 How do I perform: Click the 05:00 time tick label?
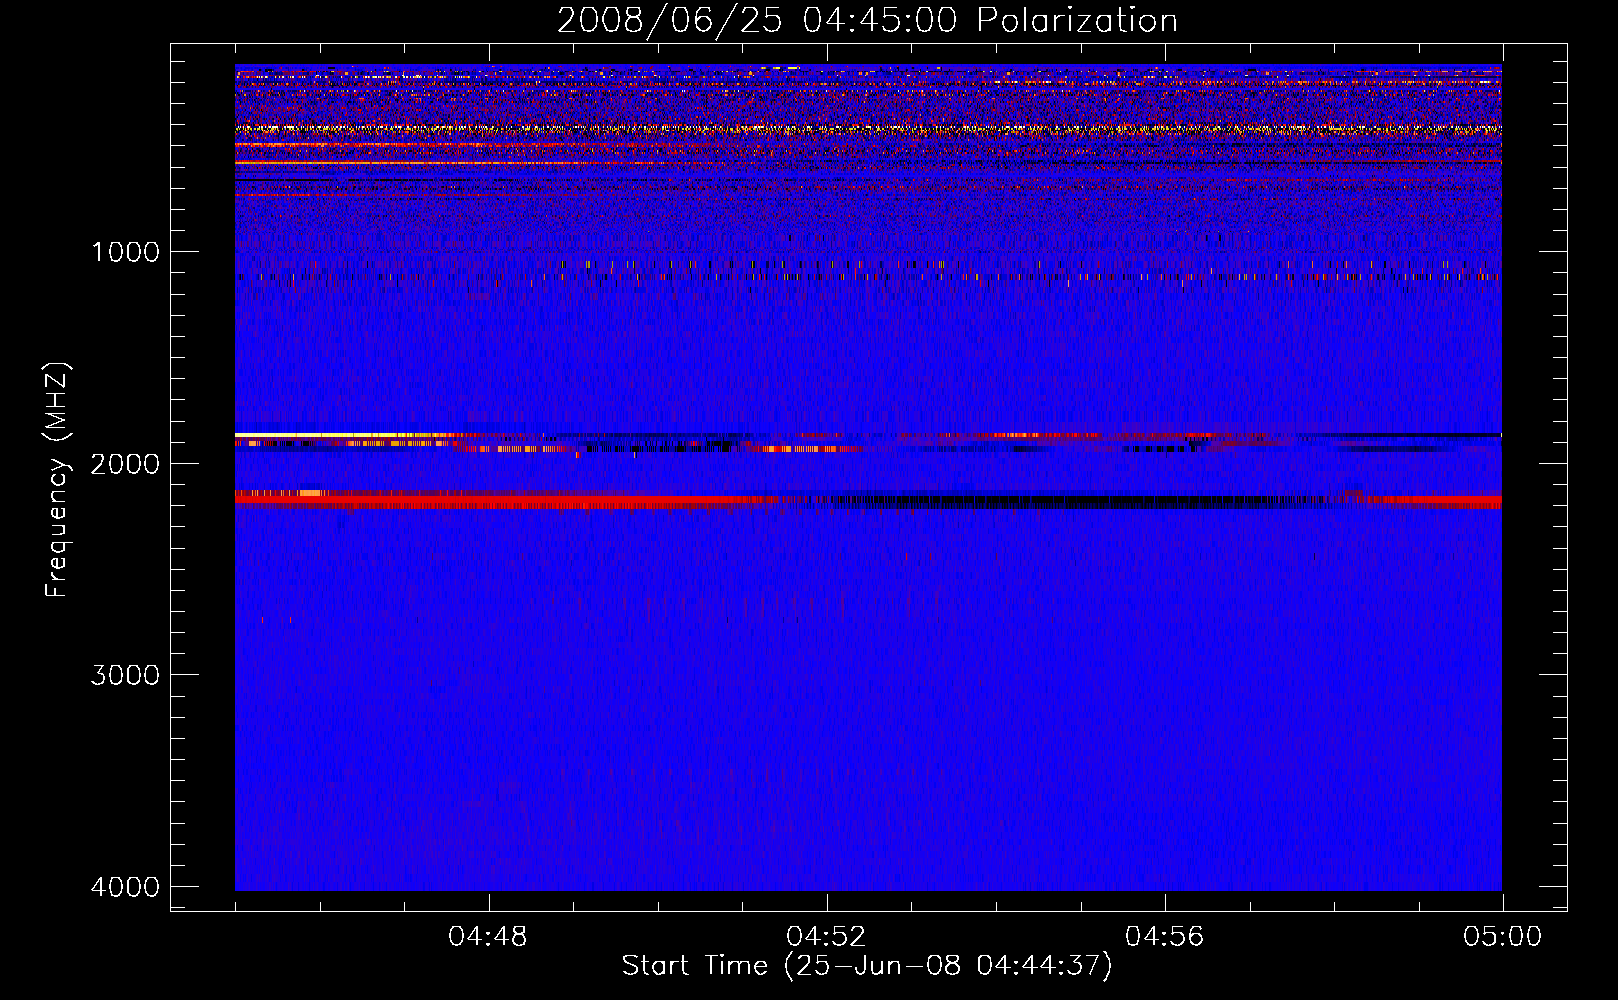[1502, 937]
